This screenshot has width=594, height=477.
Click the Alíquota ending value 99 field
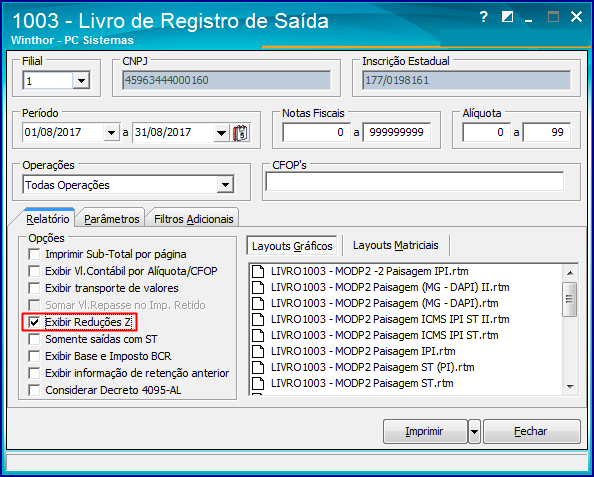point(546,133)
